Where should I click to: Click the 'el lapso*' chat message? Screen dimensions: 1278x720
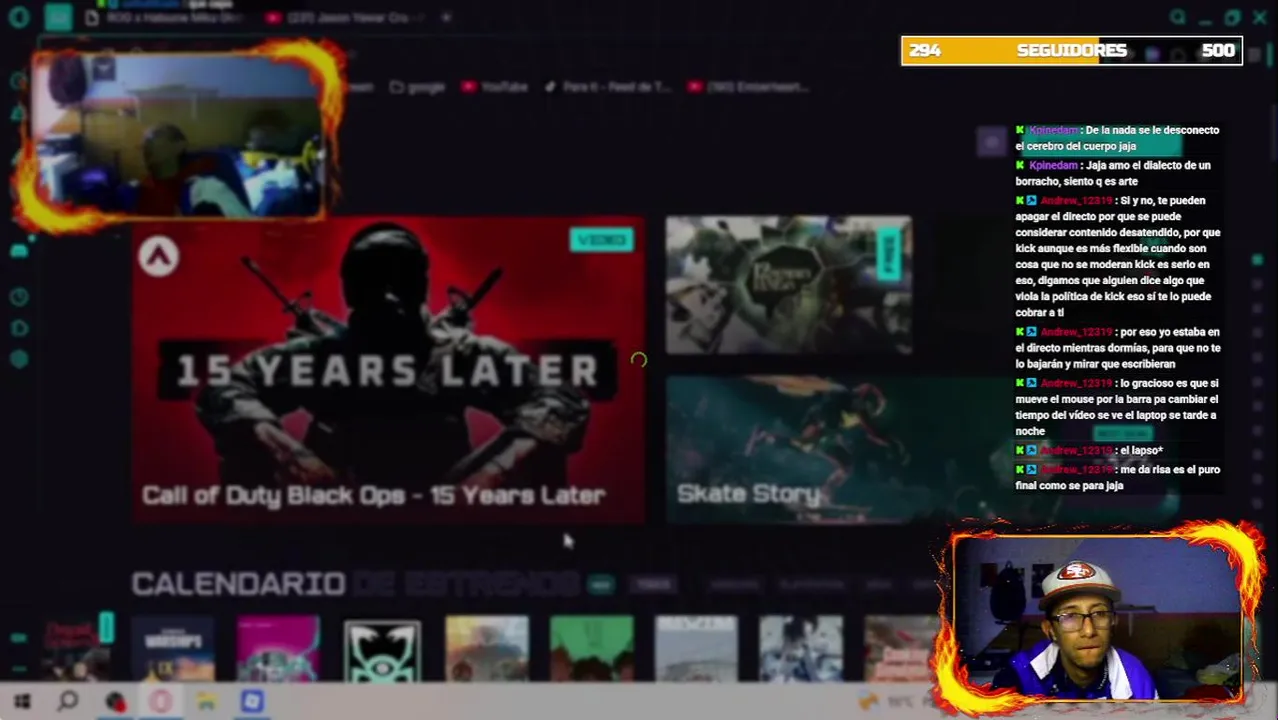tap(1089, 451)
